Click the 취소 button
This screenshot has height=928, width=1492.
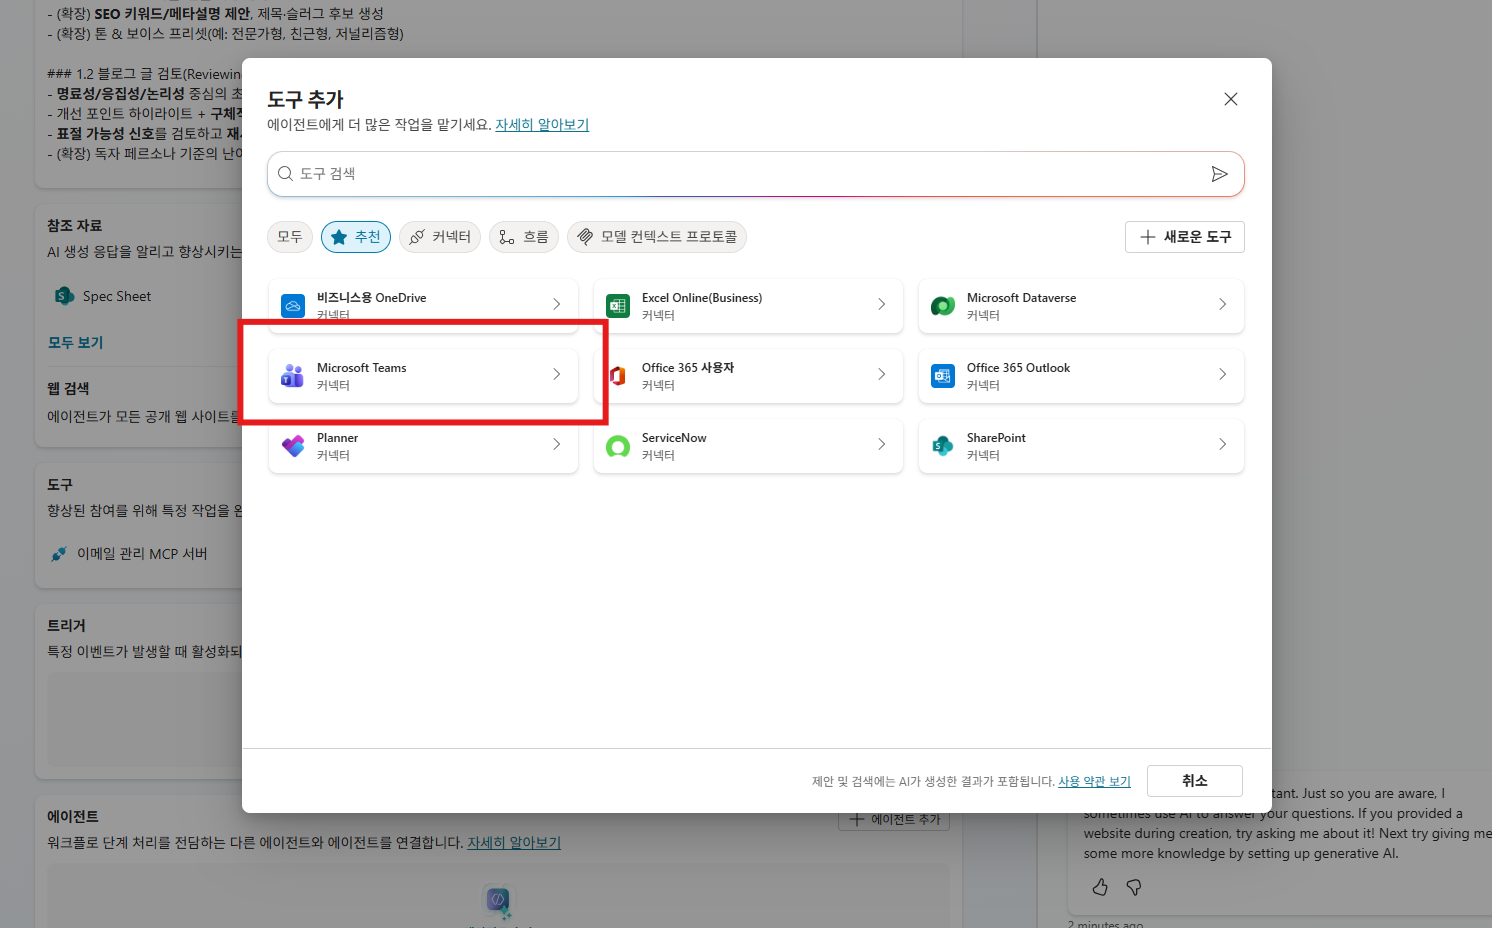pos(1195,781)
